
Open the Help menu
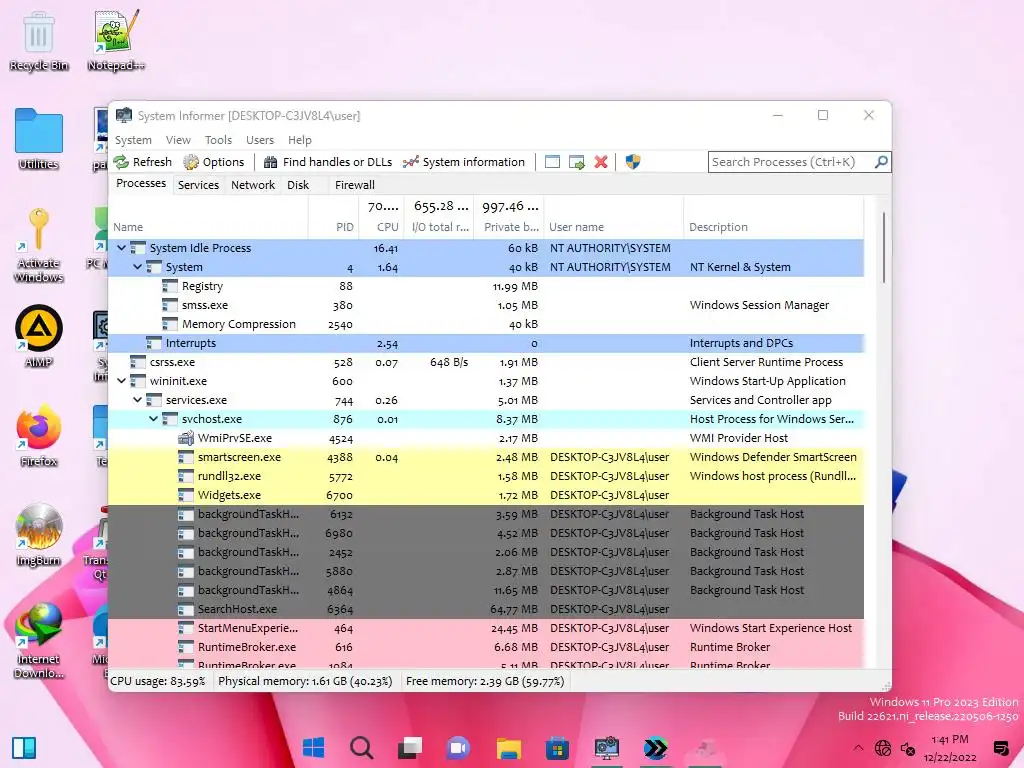tap(300, 140)
